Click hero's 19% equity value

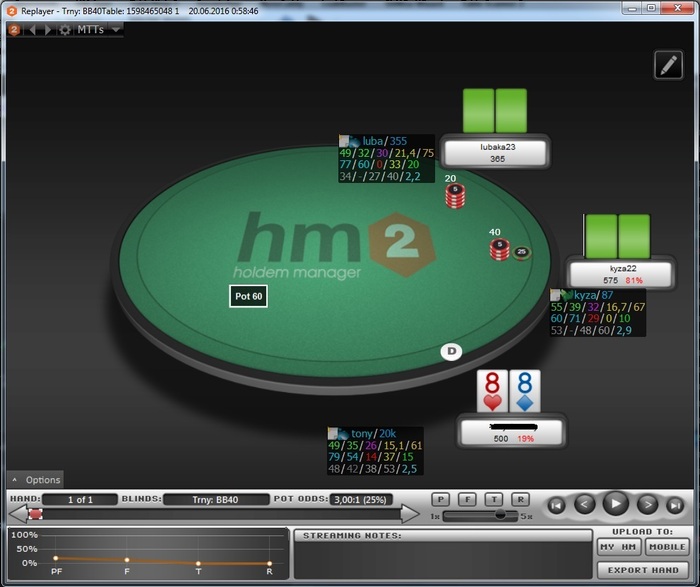[525, 438]
